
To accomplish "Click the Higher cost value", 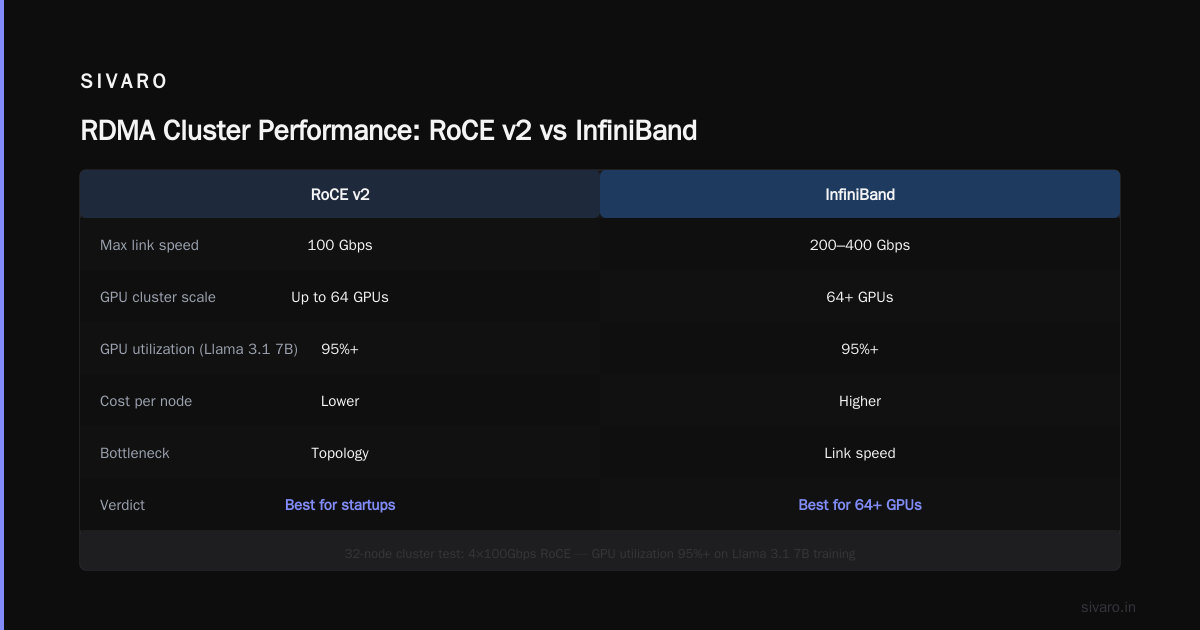I will (860, 401).
